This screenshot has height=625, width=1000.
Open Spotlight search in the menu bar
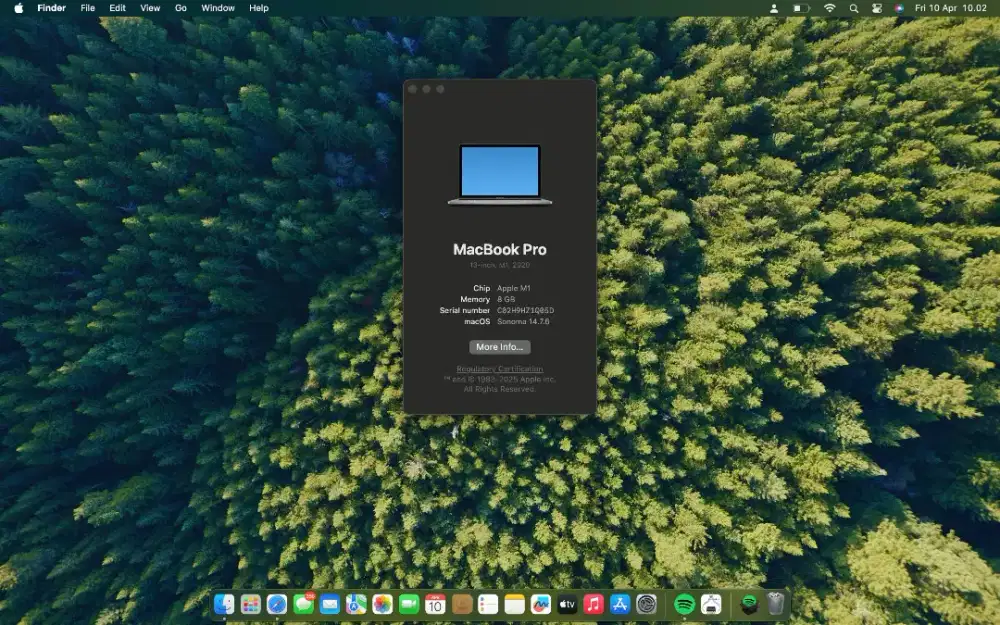[853, 8]
